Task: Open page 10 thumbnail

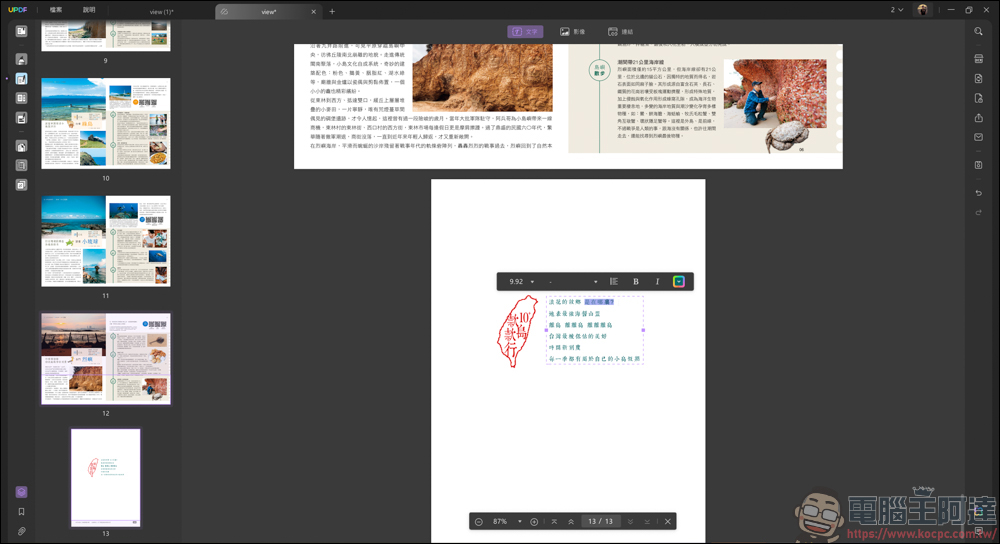Action: [x=106, y=123]
